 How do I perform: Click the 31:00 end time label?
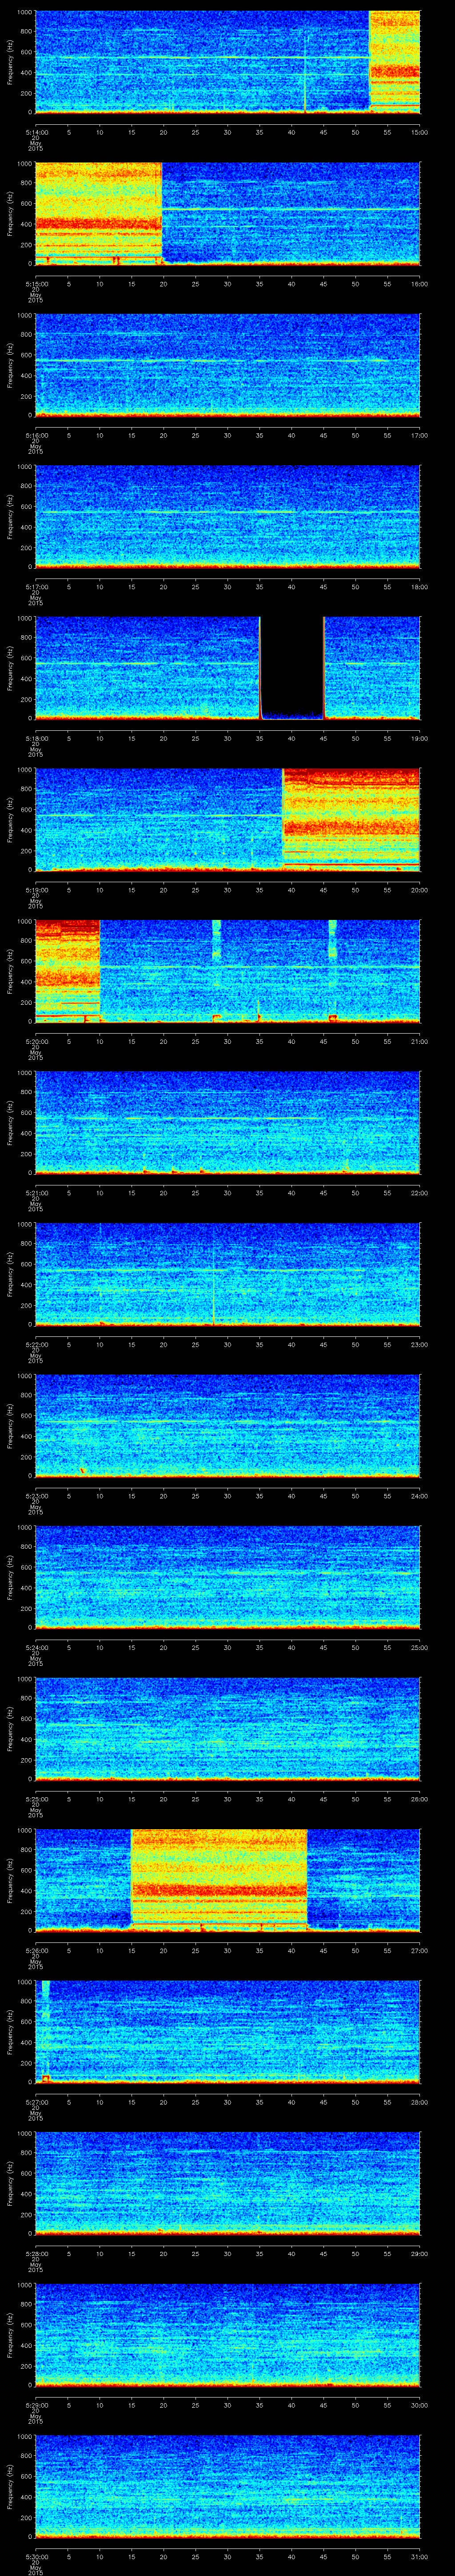click(419, 2557)
